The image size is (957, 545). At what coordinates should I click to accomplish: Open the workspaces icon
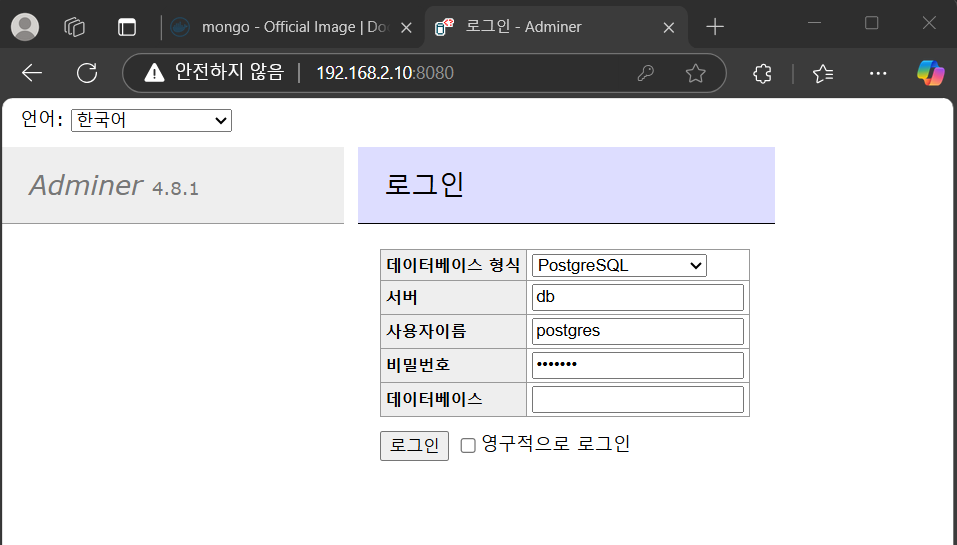coord(74,27)
